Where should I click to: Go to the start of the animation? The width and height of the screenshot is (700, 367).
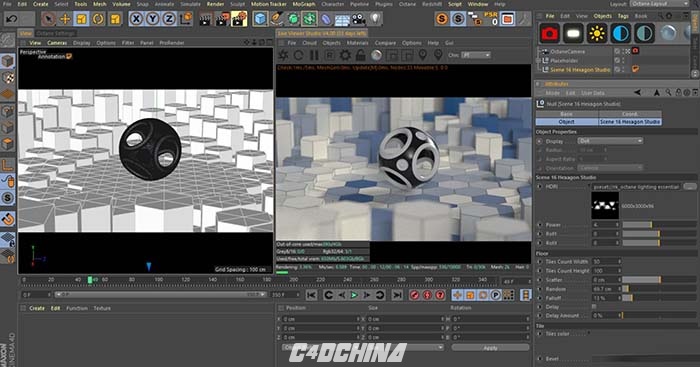click(x=312, y=295)
